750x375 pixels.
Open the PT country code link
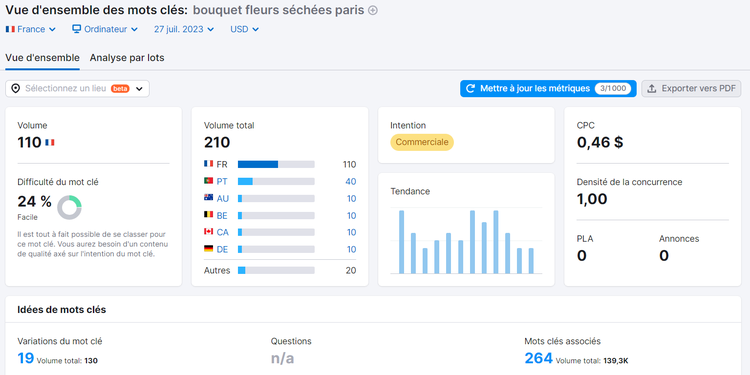222,182
